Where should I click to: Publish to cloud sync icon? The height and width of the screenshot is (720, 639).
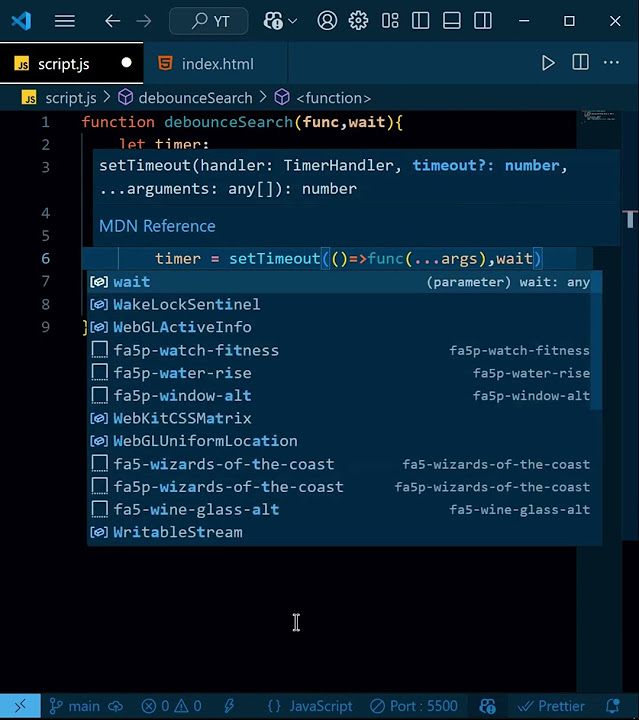coord(115,706)
